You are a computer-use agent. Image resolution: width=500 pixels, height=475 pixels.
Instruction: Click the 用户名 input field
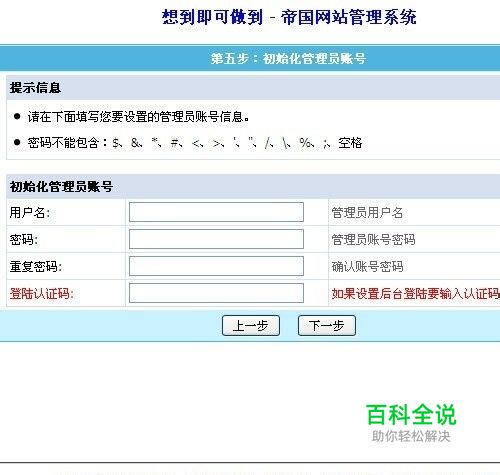pyautogui.click(x=216, y=212)
